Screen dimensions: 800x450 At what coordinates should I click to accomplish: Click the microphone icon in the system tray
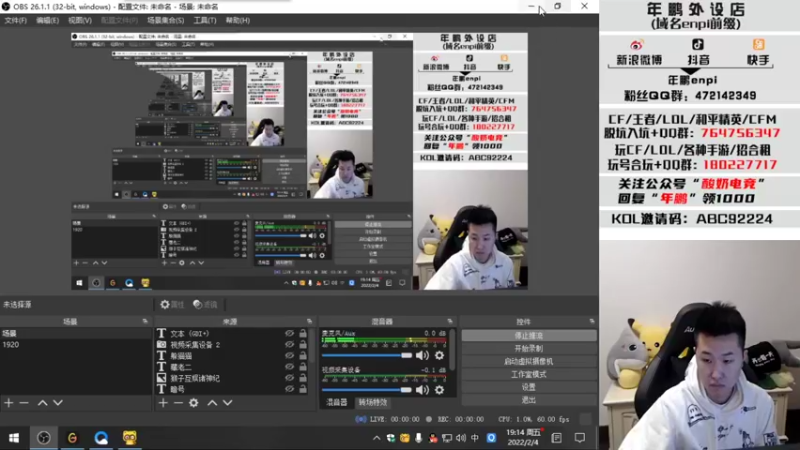click(418, 438)
